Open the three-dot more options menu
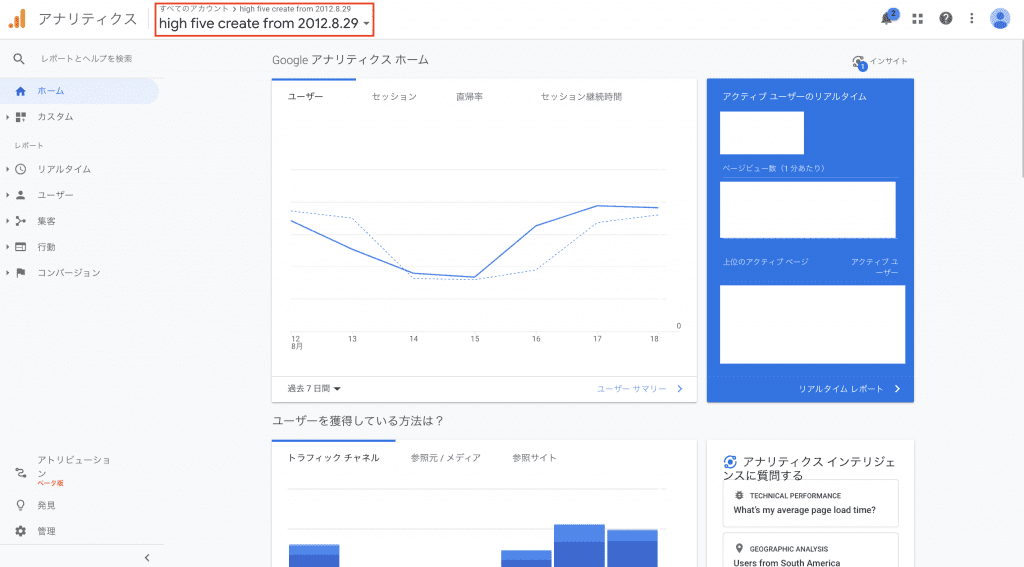 click(972, 18)
